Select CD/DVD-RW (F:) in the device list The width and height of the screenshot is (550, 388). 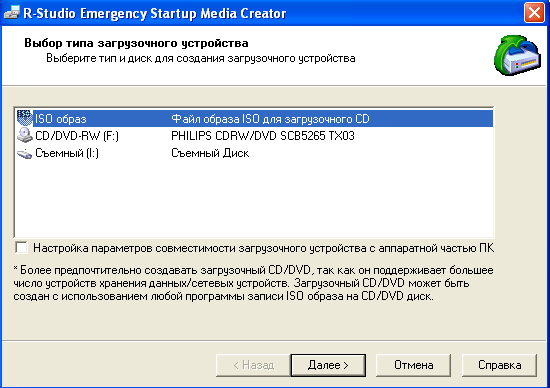tap(255, 135)
